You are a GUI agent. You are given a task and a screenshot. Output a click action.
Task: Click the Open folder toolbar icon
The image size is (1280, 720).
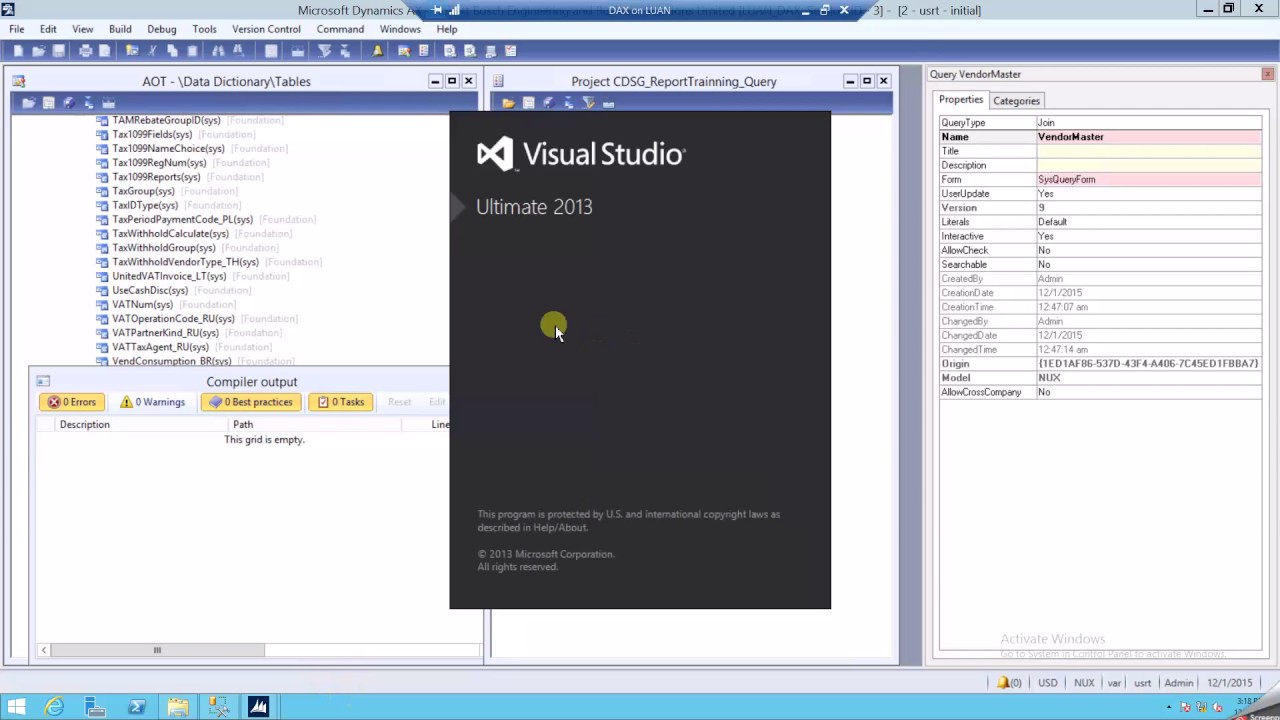38,51
